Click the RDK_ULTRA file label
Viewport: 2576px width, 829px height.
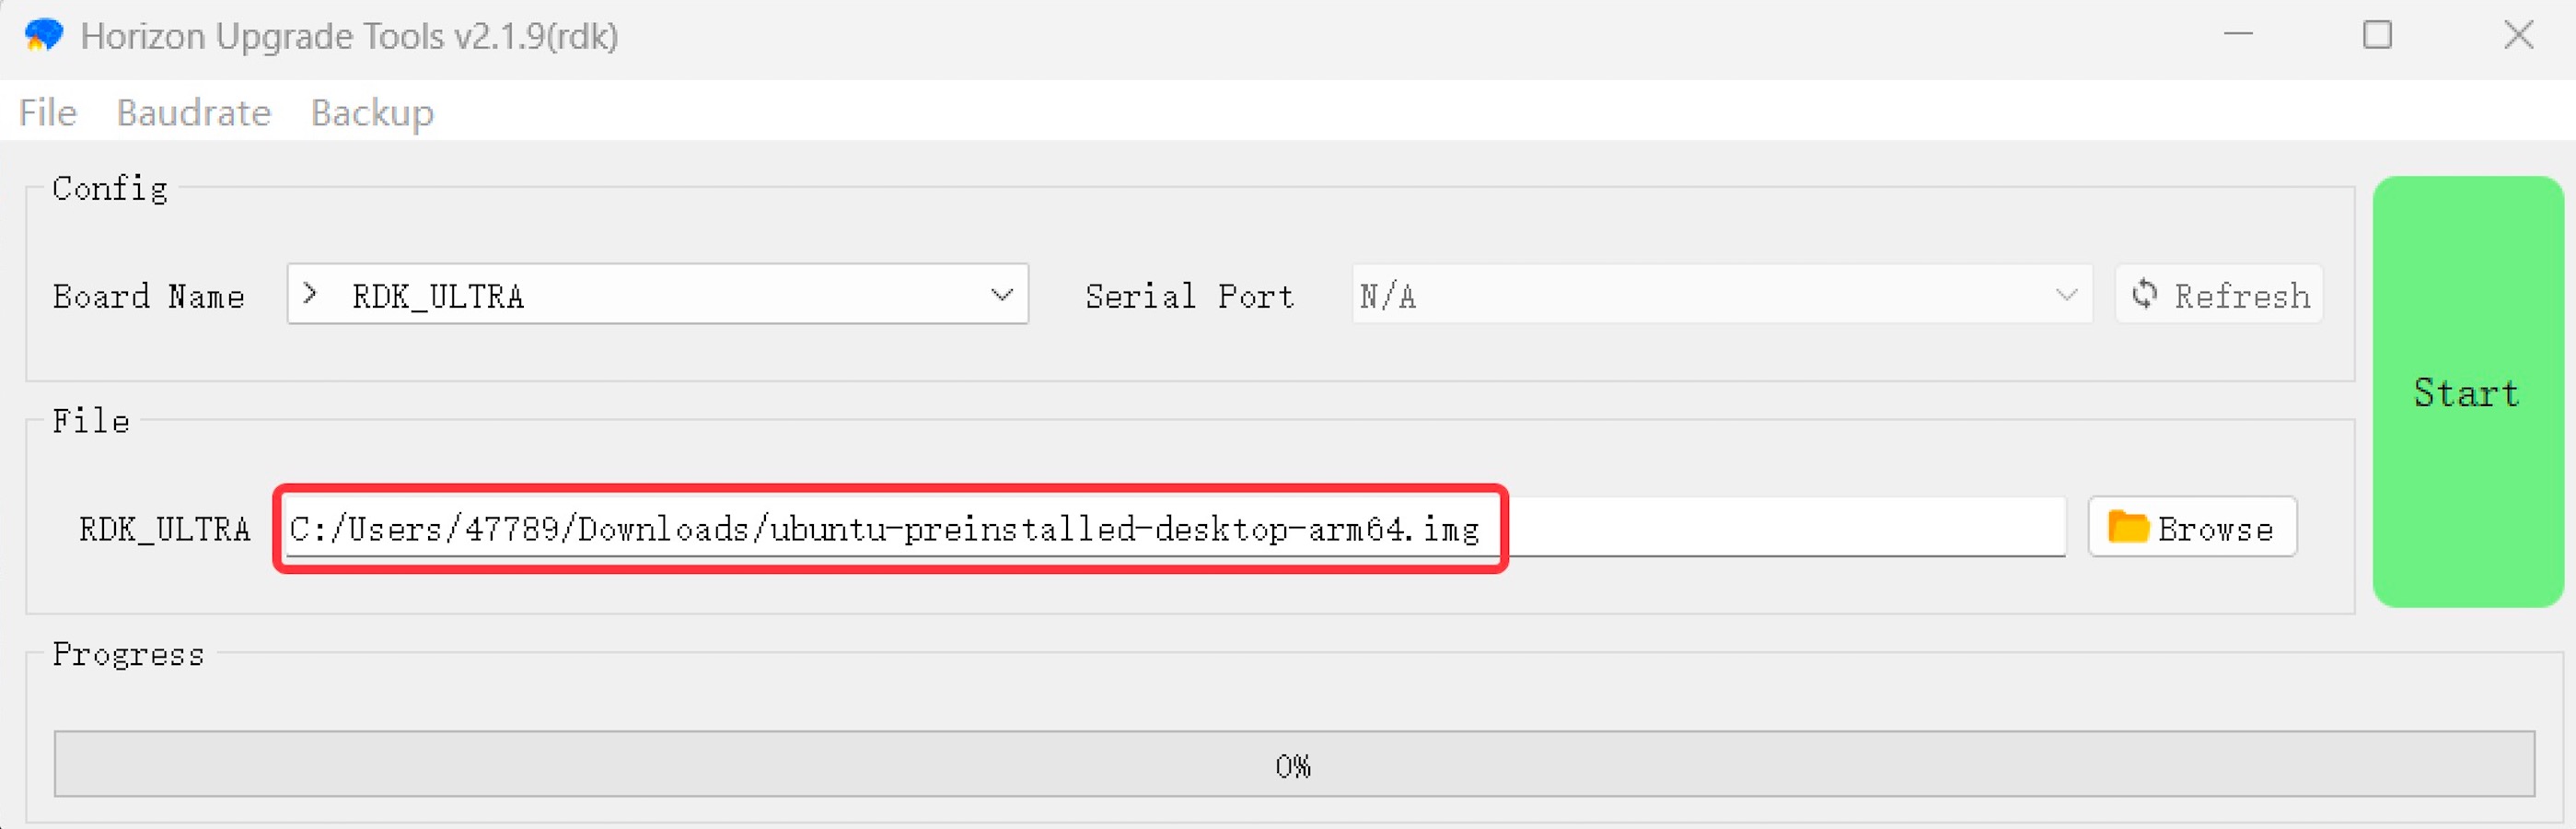click(x=165, y=528)
